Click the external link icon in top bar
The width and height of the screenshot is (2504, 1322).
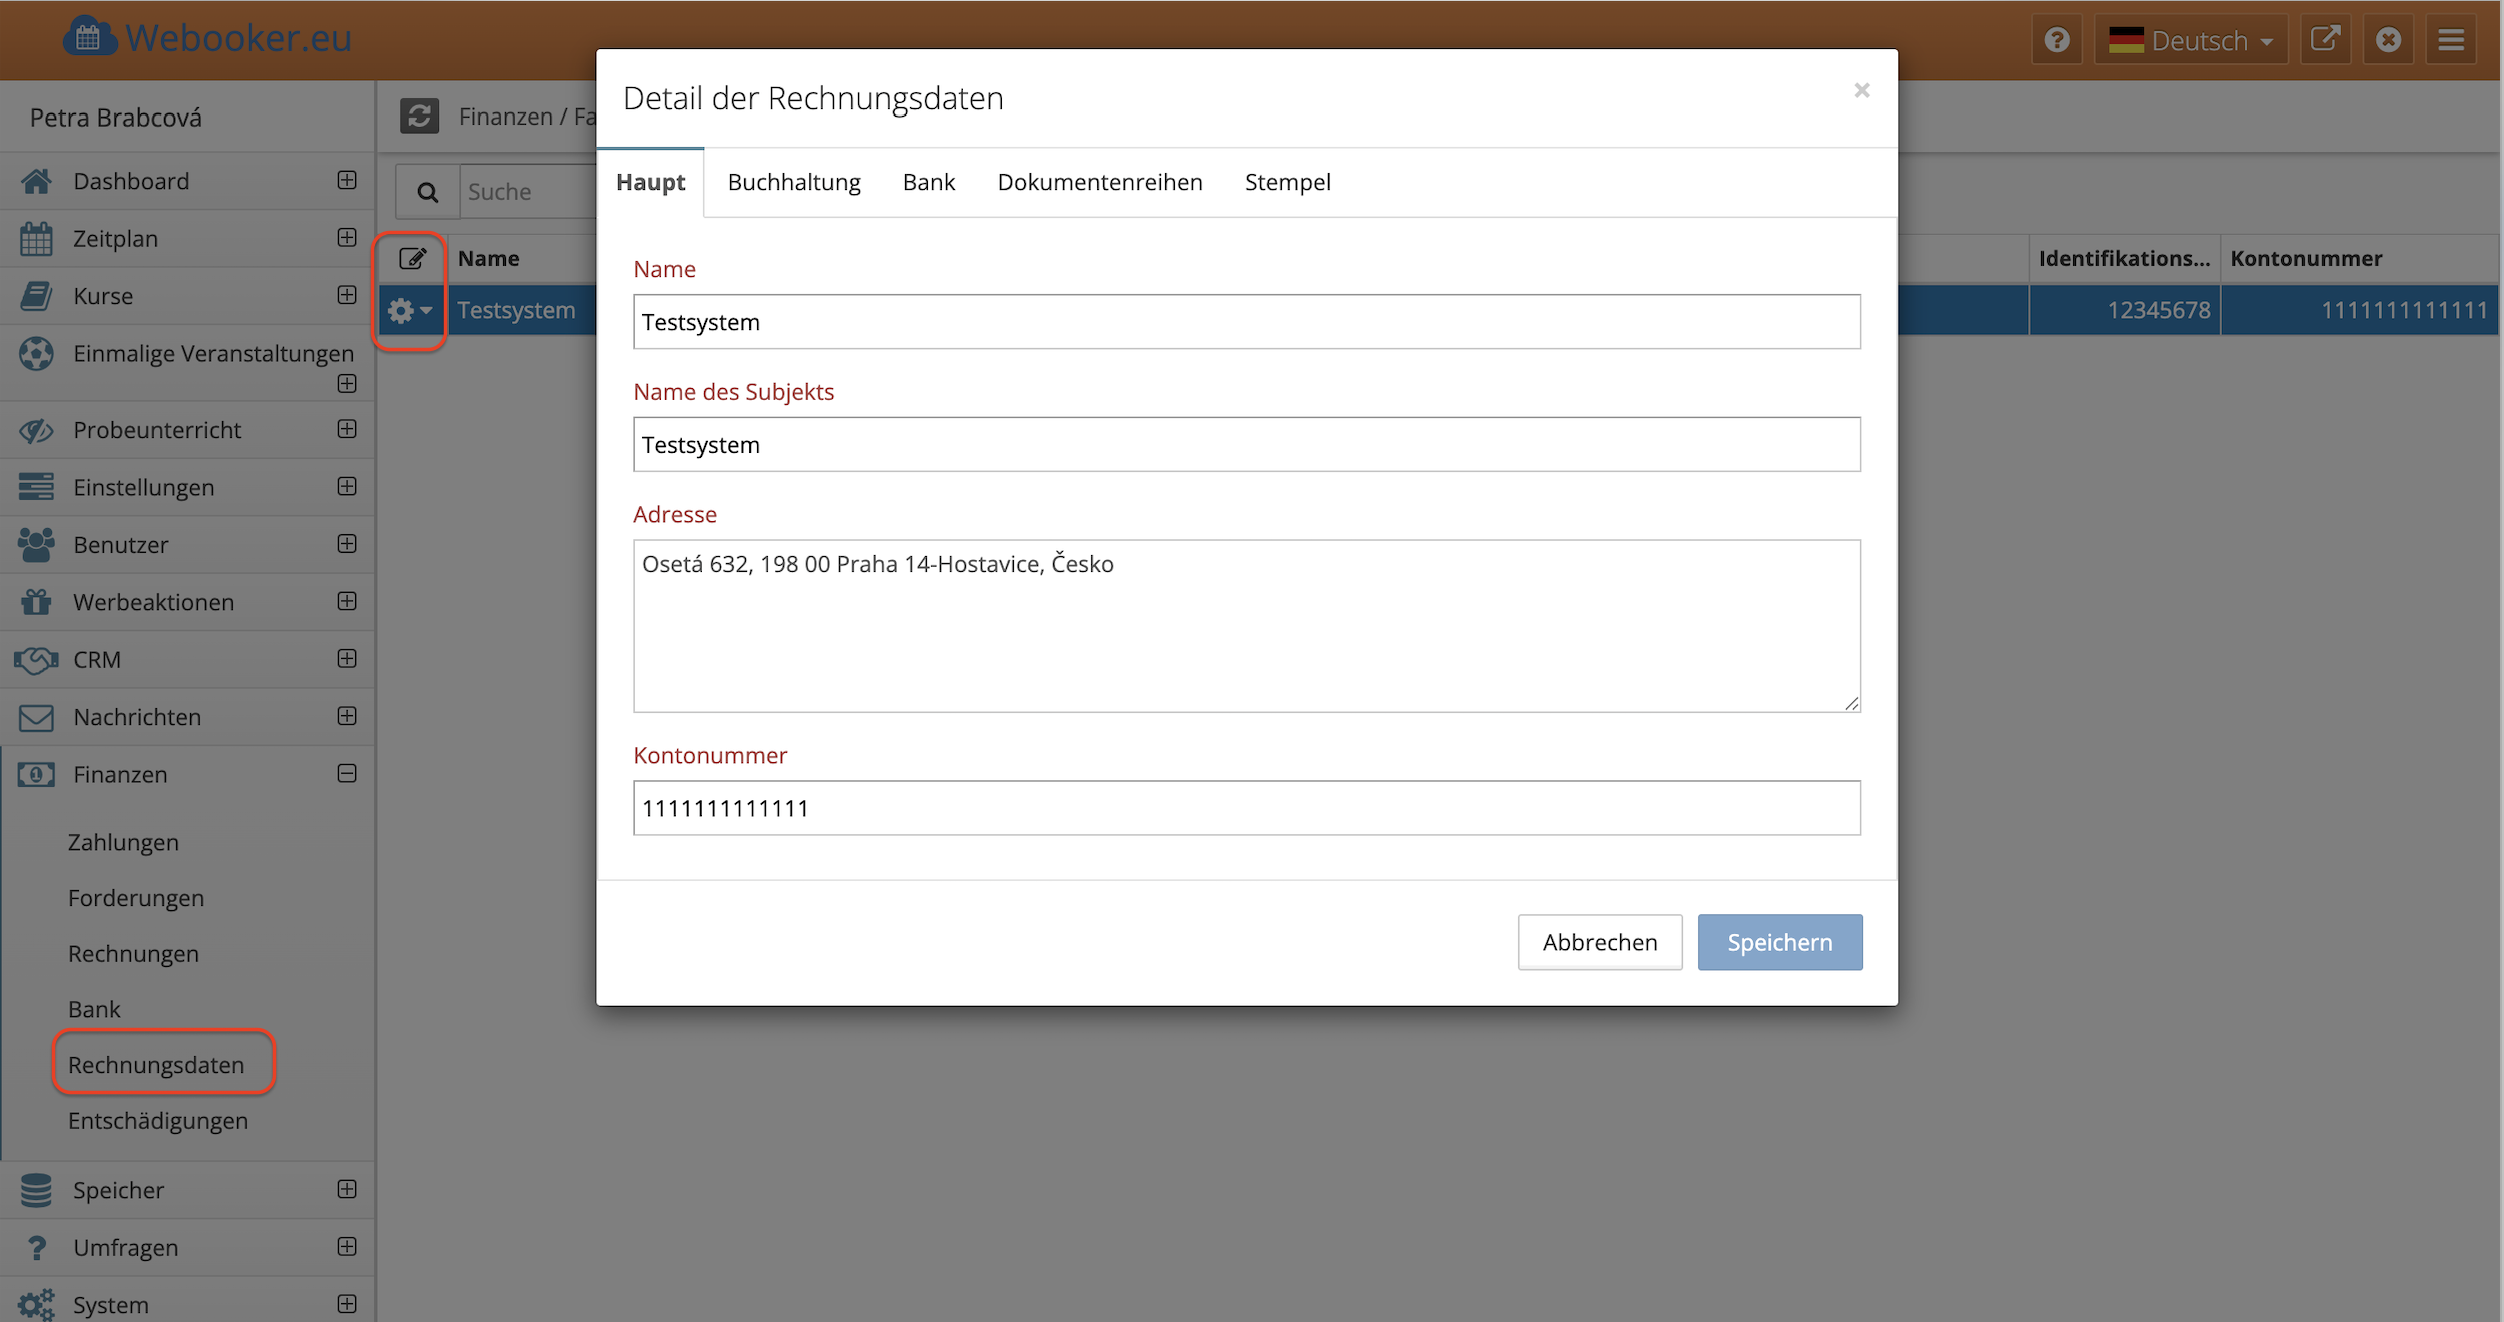[2325, 40]
